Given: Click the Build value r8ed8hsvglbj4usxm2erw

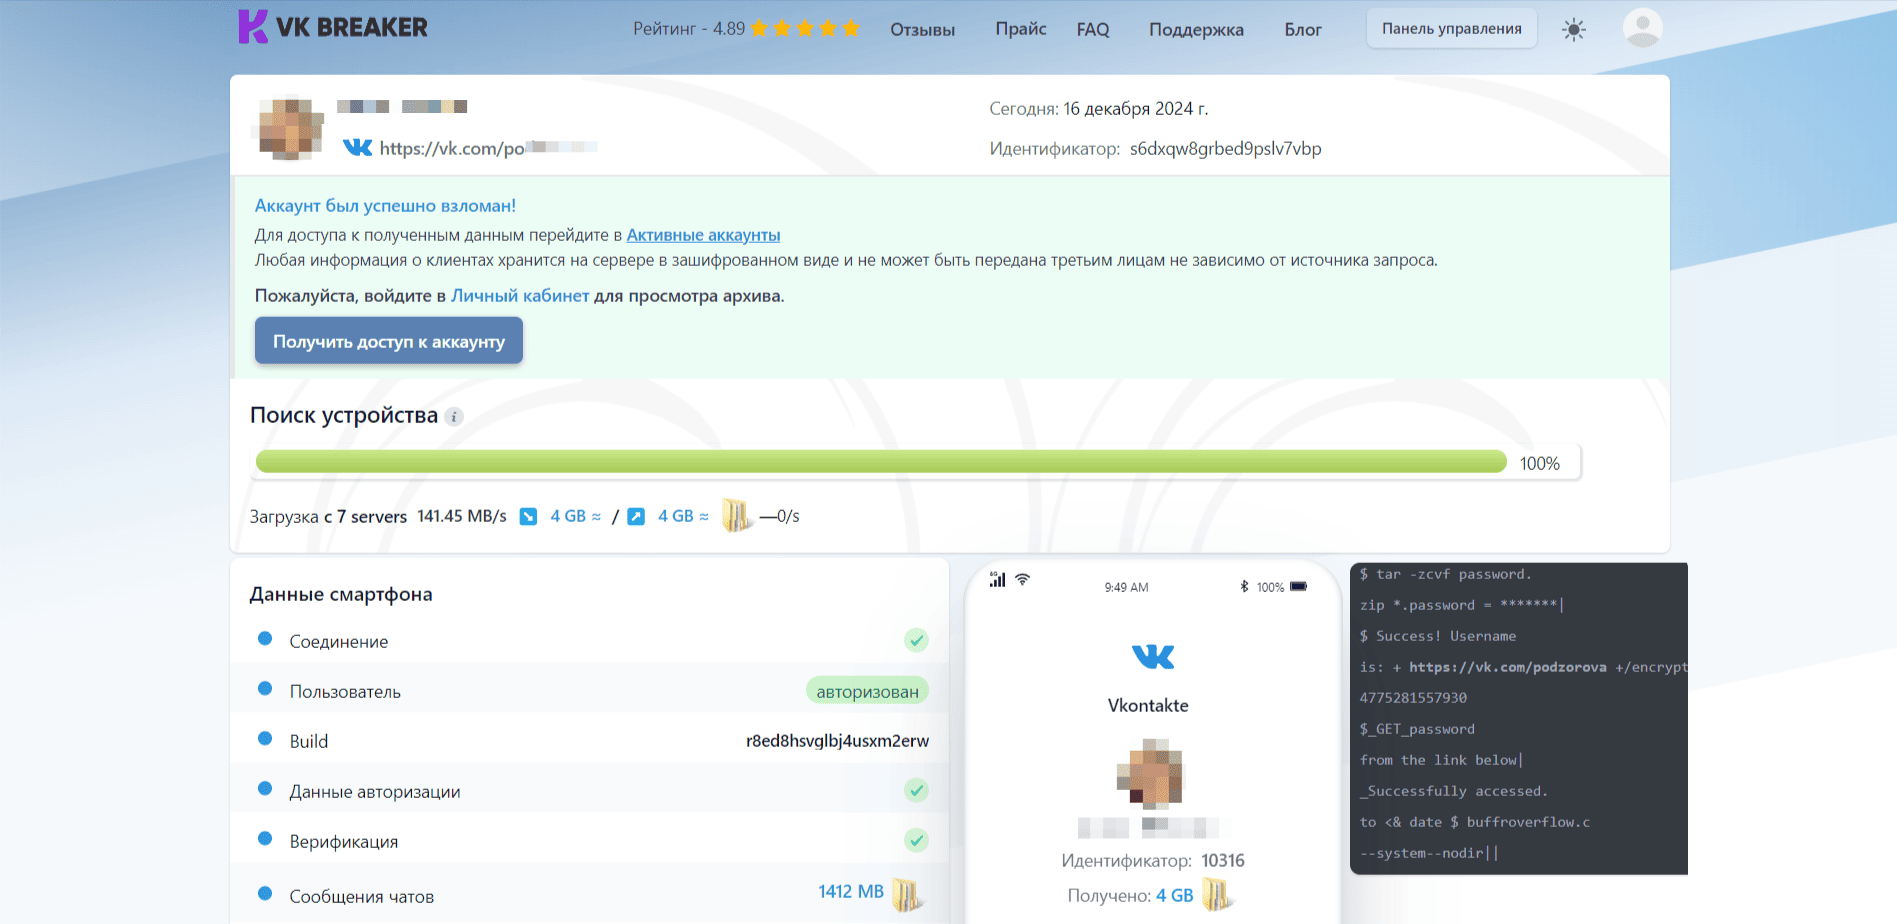Looking at the screenshot, I should (x=837, y=741).
